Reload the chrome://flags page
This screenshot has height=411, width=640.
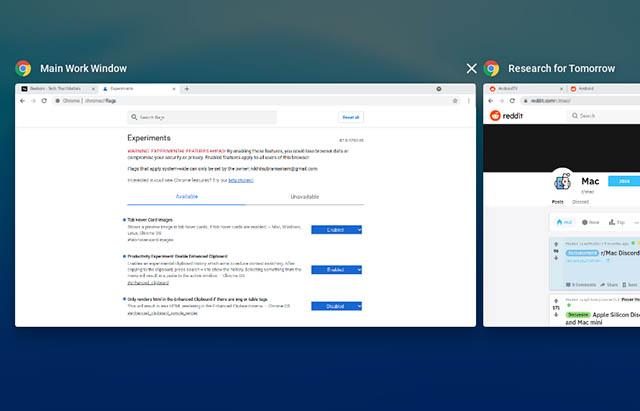pyautogui.click(x=44, y=100)
